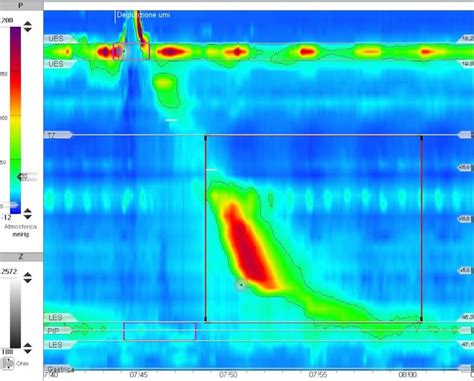Image resolution: width=474 pixels, height=381 pixels.
Task: Click the 07:55 time axis label
Action: tap(318, 375)
